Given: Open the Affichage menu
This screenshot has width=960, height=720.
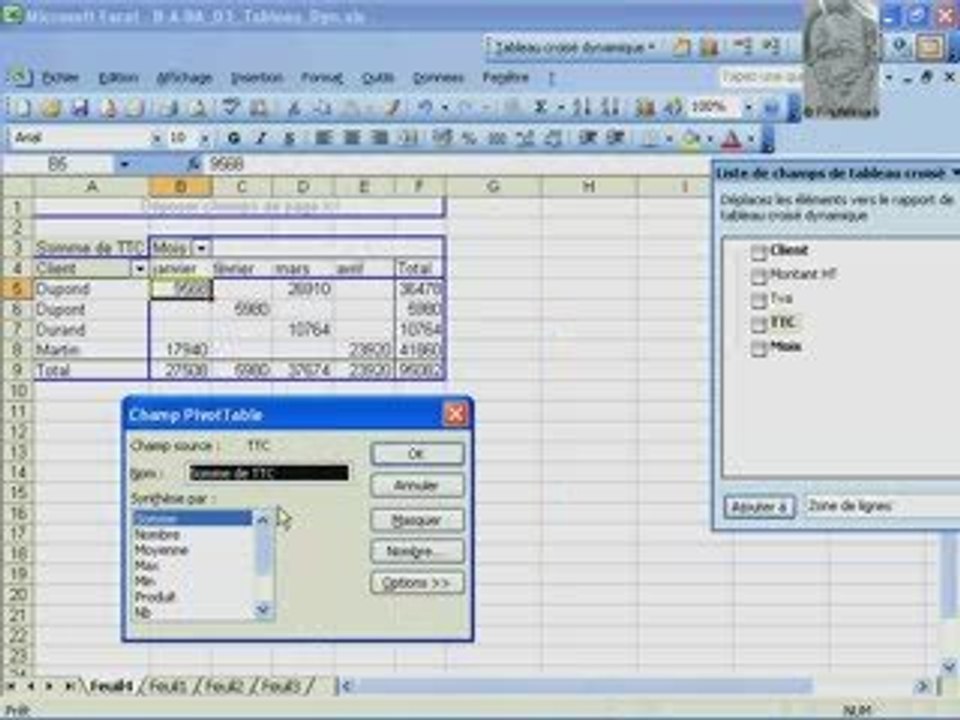Looking at the screenshot, I should click(184, 78).
